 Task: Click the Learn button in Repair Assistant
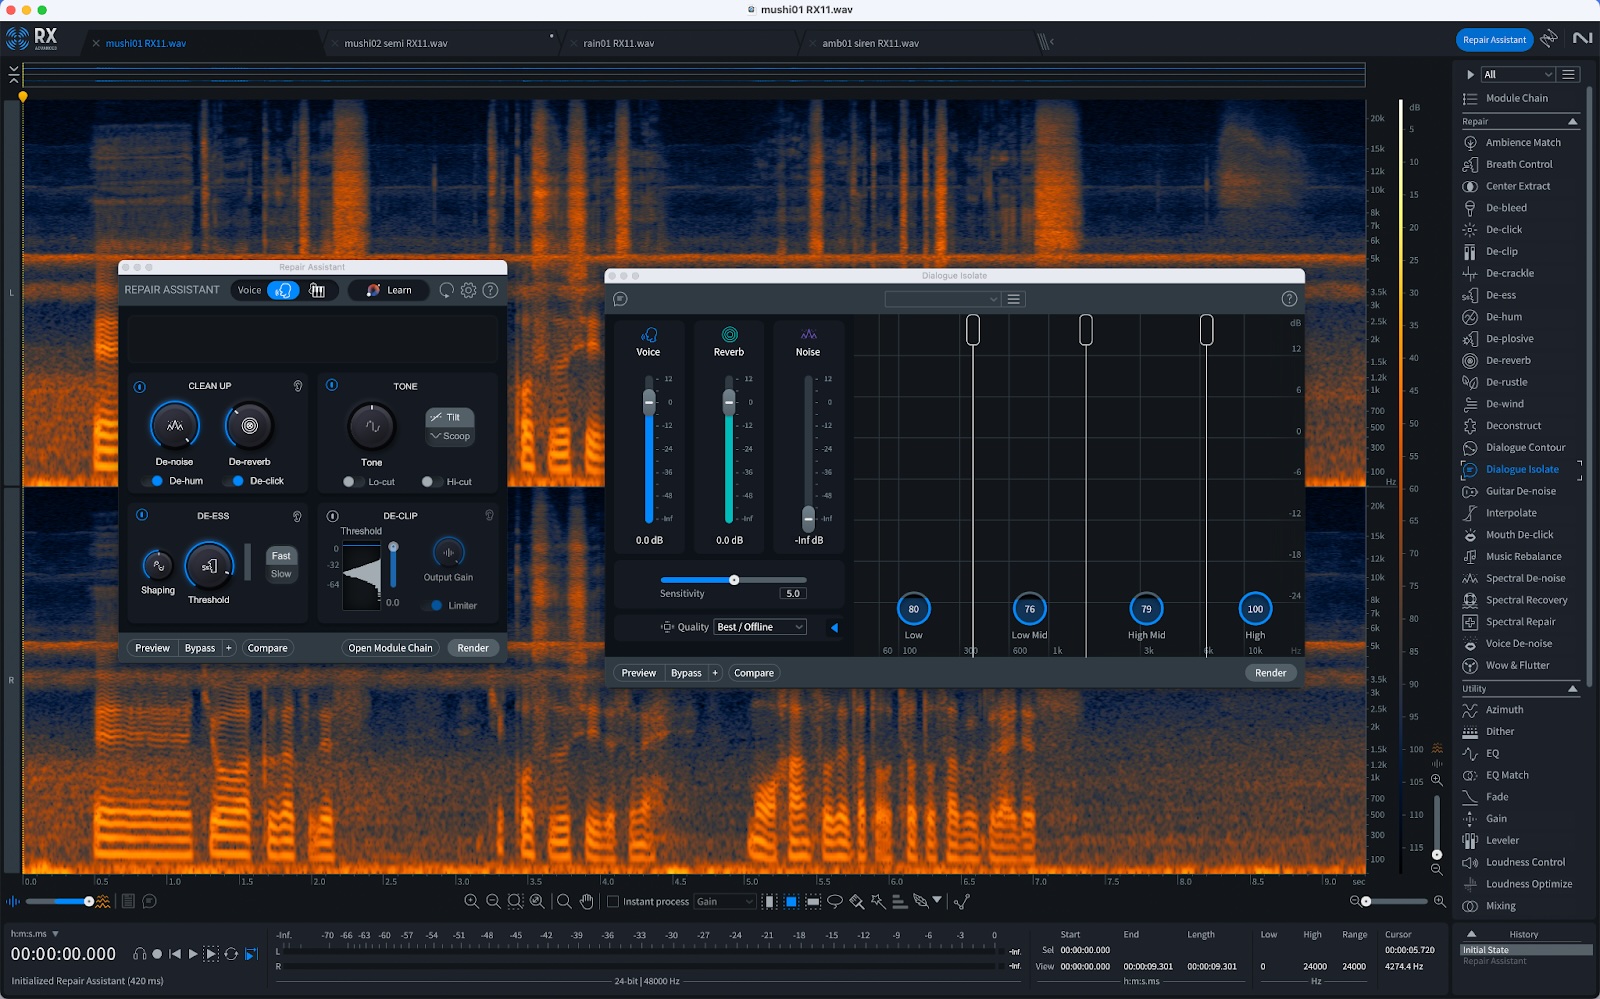tap(388, 290)
